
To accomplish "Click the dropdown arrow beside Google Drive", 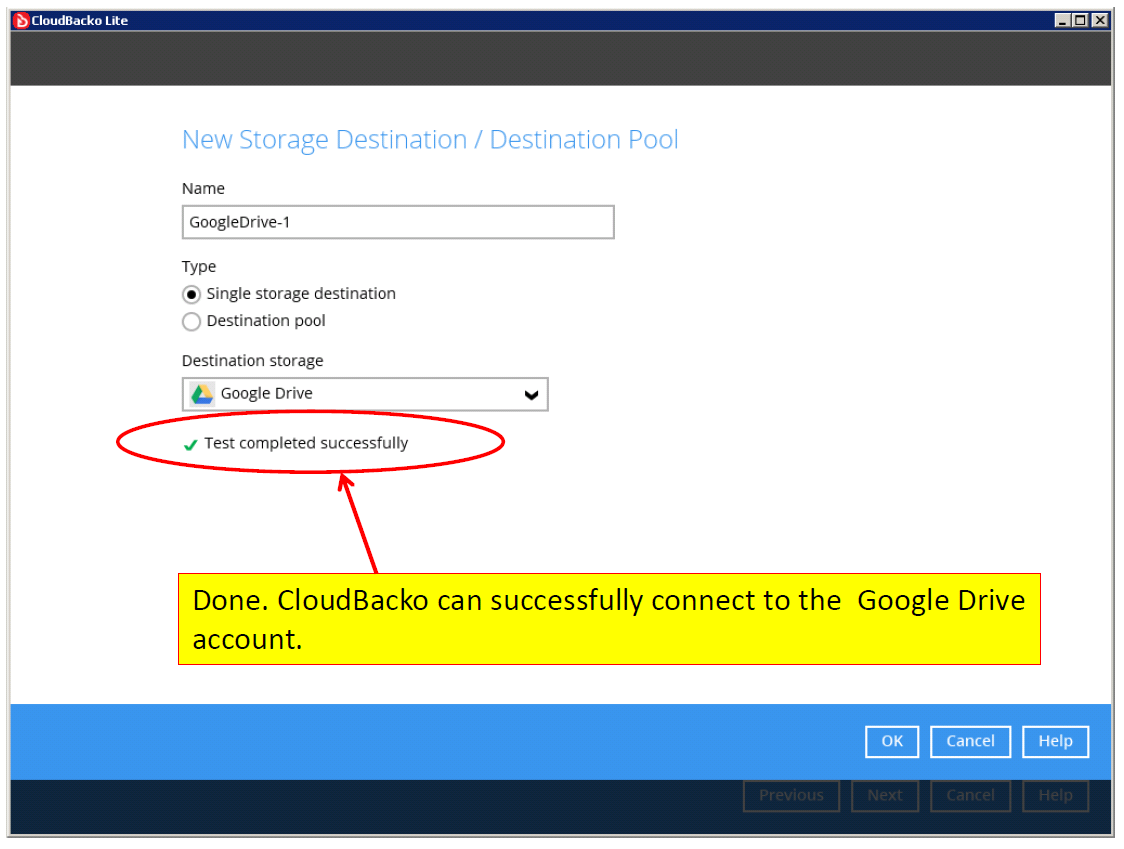I will click(531, 395).
